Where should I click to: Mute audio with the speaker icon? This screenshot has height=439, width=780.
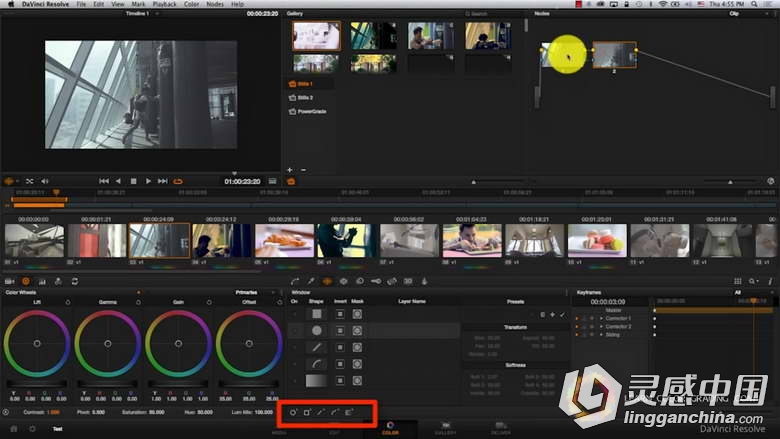[x=45, y=181]
